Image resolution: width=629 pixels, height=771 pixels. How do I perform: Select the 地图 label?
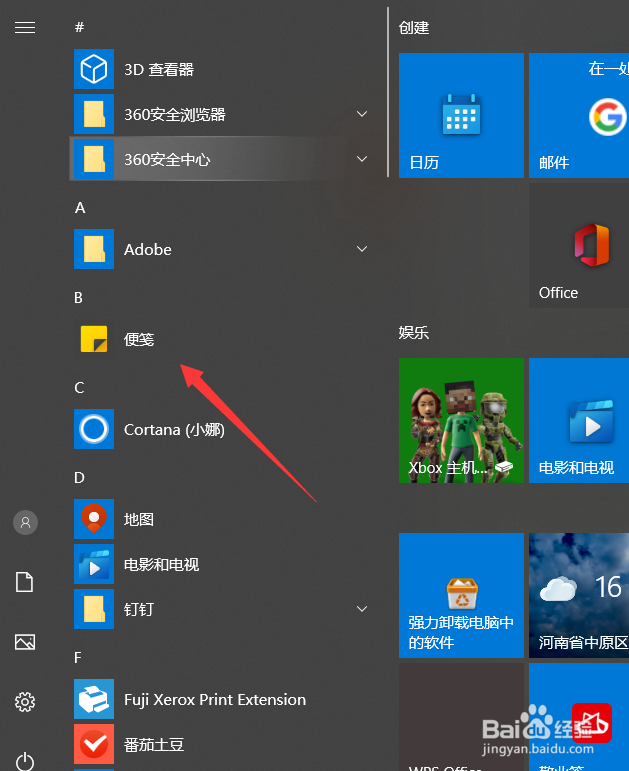click(x=139, y=519)
